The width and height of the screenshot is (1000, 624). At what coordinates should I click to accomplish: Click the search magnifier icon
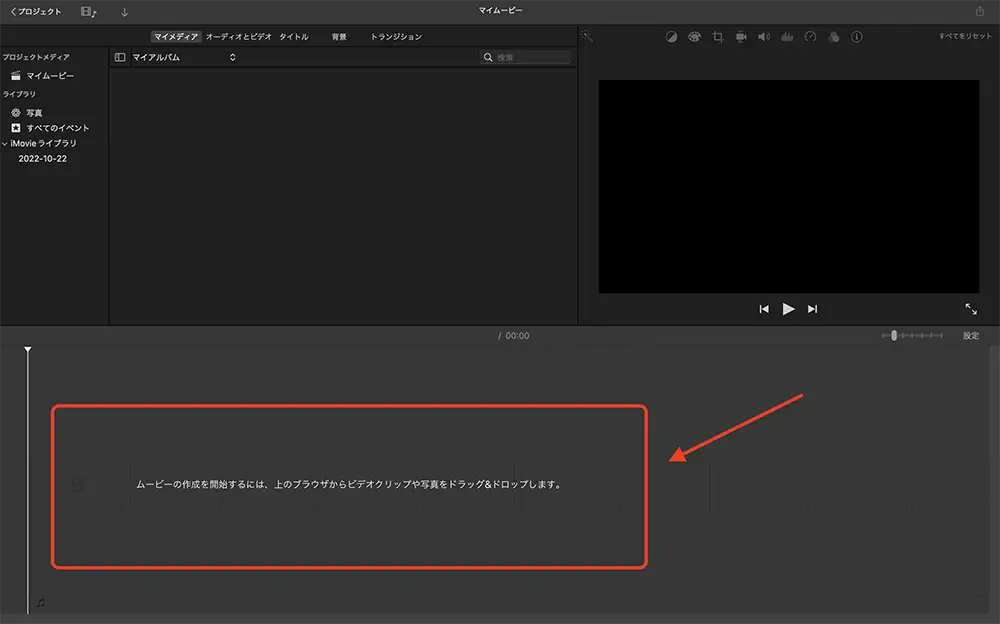pyautogui.click(x=488, y=57)
